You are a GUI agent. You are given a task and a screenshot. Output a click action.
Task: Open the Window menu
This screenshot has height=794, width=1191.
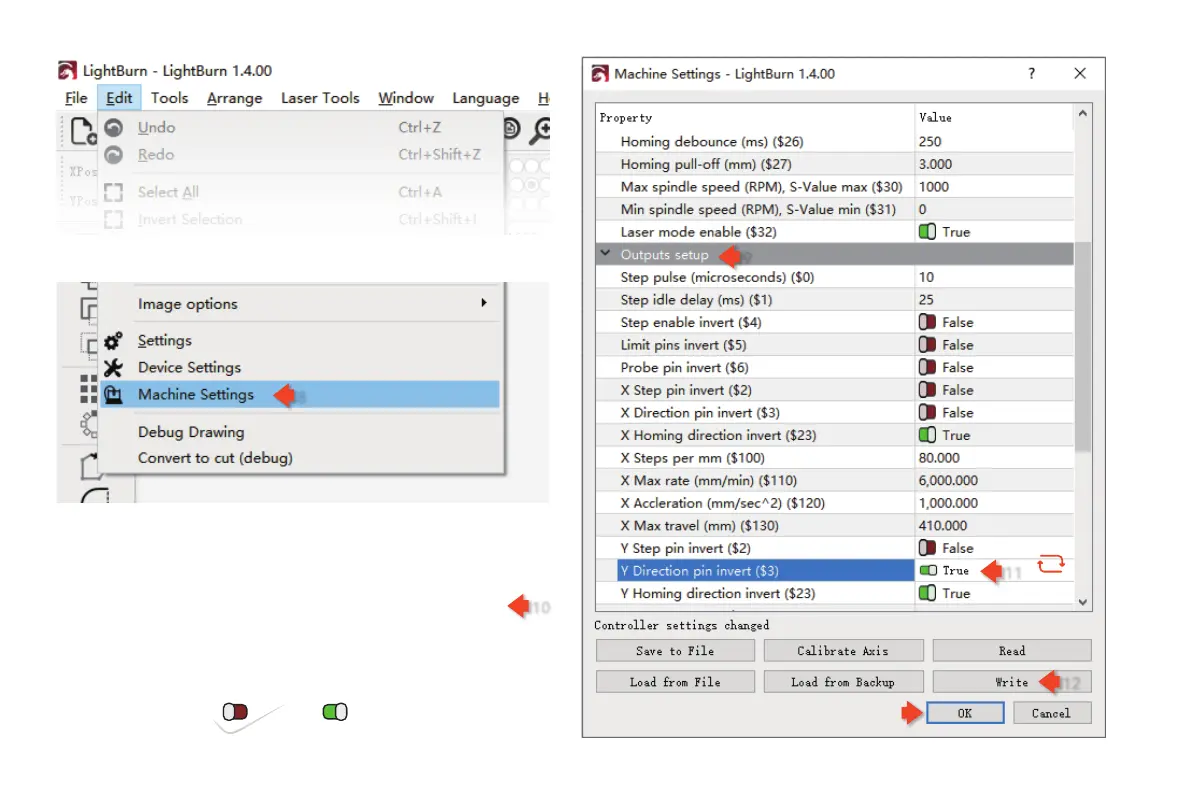406,98
